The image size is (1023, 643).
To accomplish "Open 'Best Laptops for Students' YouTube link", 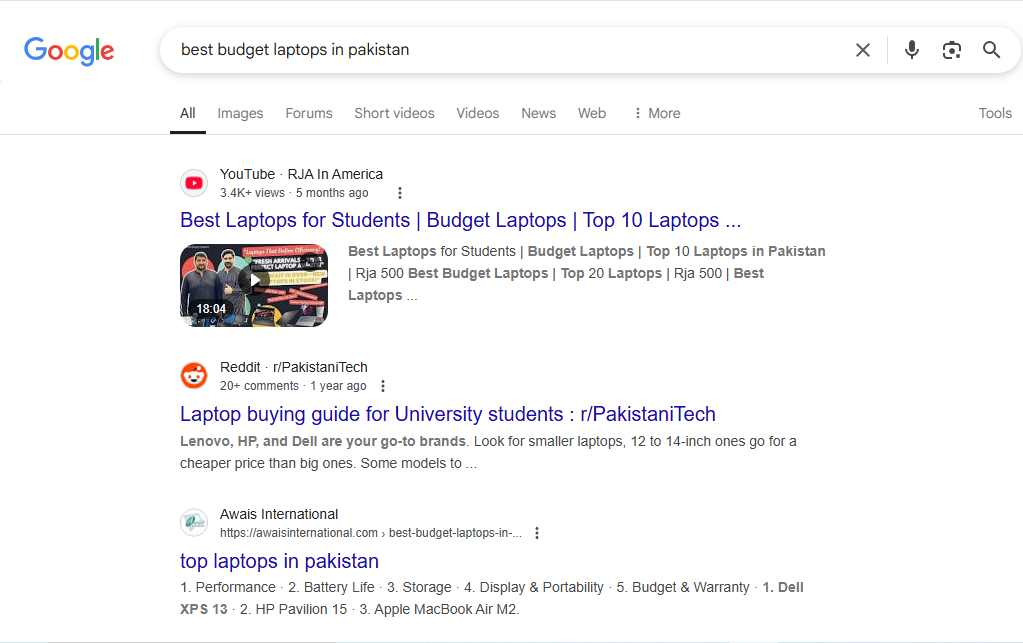I will [x=461, y=220].
